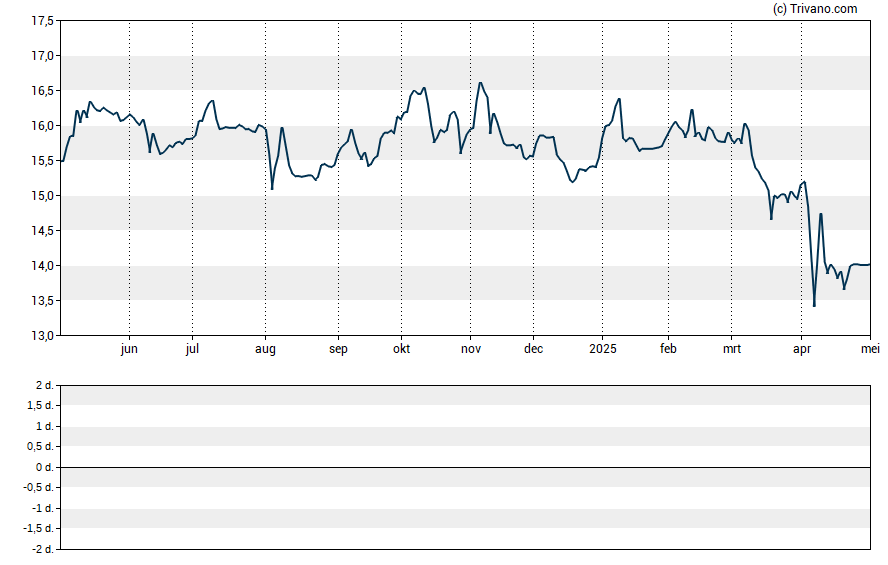Click the '1 d.' volume axis label
Viewport: 888px width, 565px height.
tap(45, 426)
